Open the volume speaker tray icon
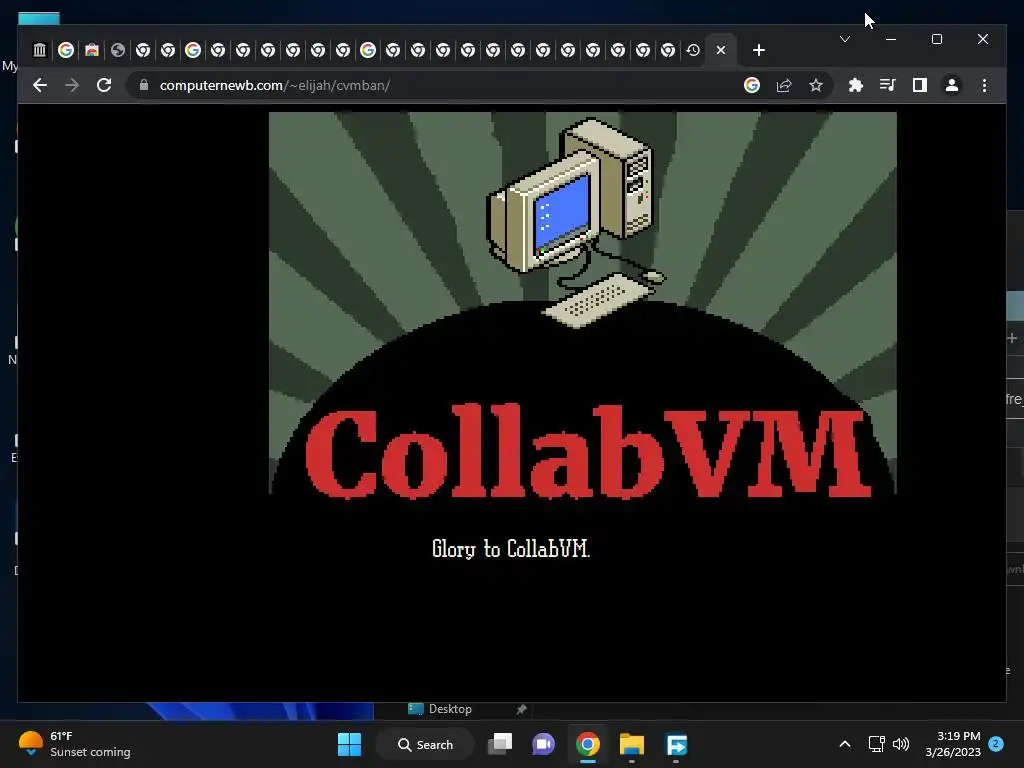This screenshot has width=1024, height=768. (x=901, y=744)
